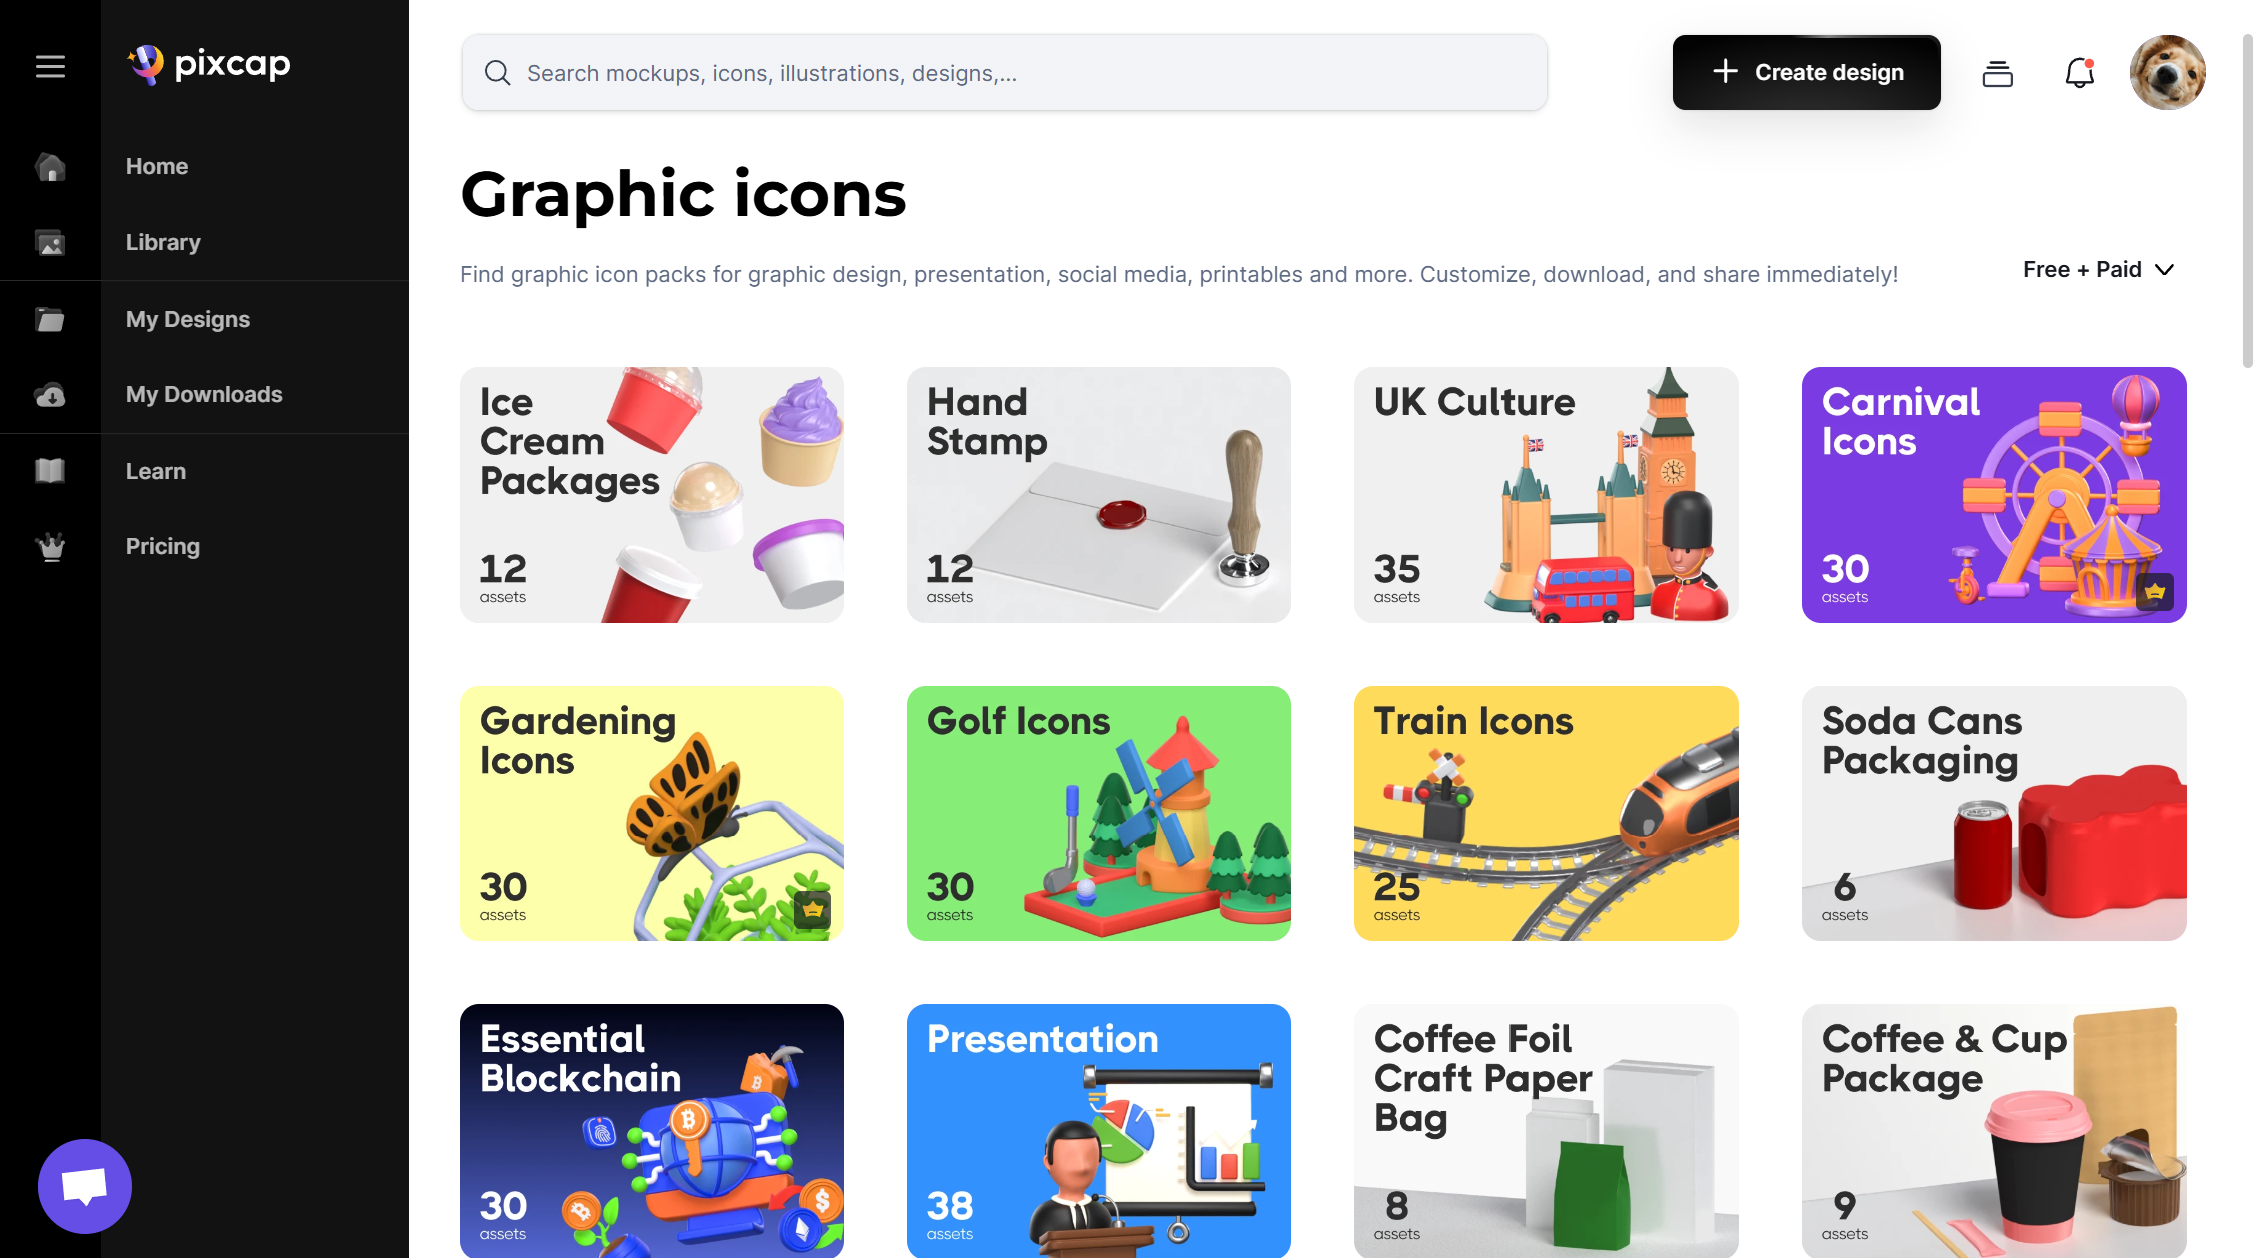This screenshot has width=2255, height=1258.
Task: Go to the Learn menu item
Action: pyautogui.click(x=156, y=471)
